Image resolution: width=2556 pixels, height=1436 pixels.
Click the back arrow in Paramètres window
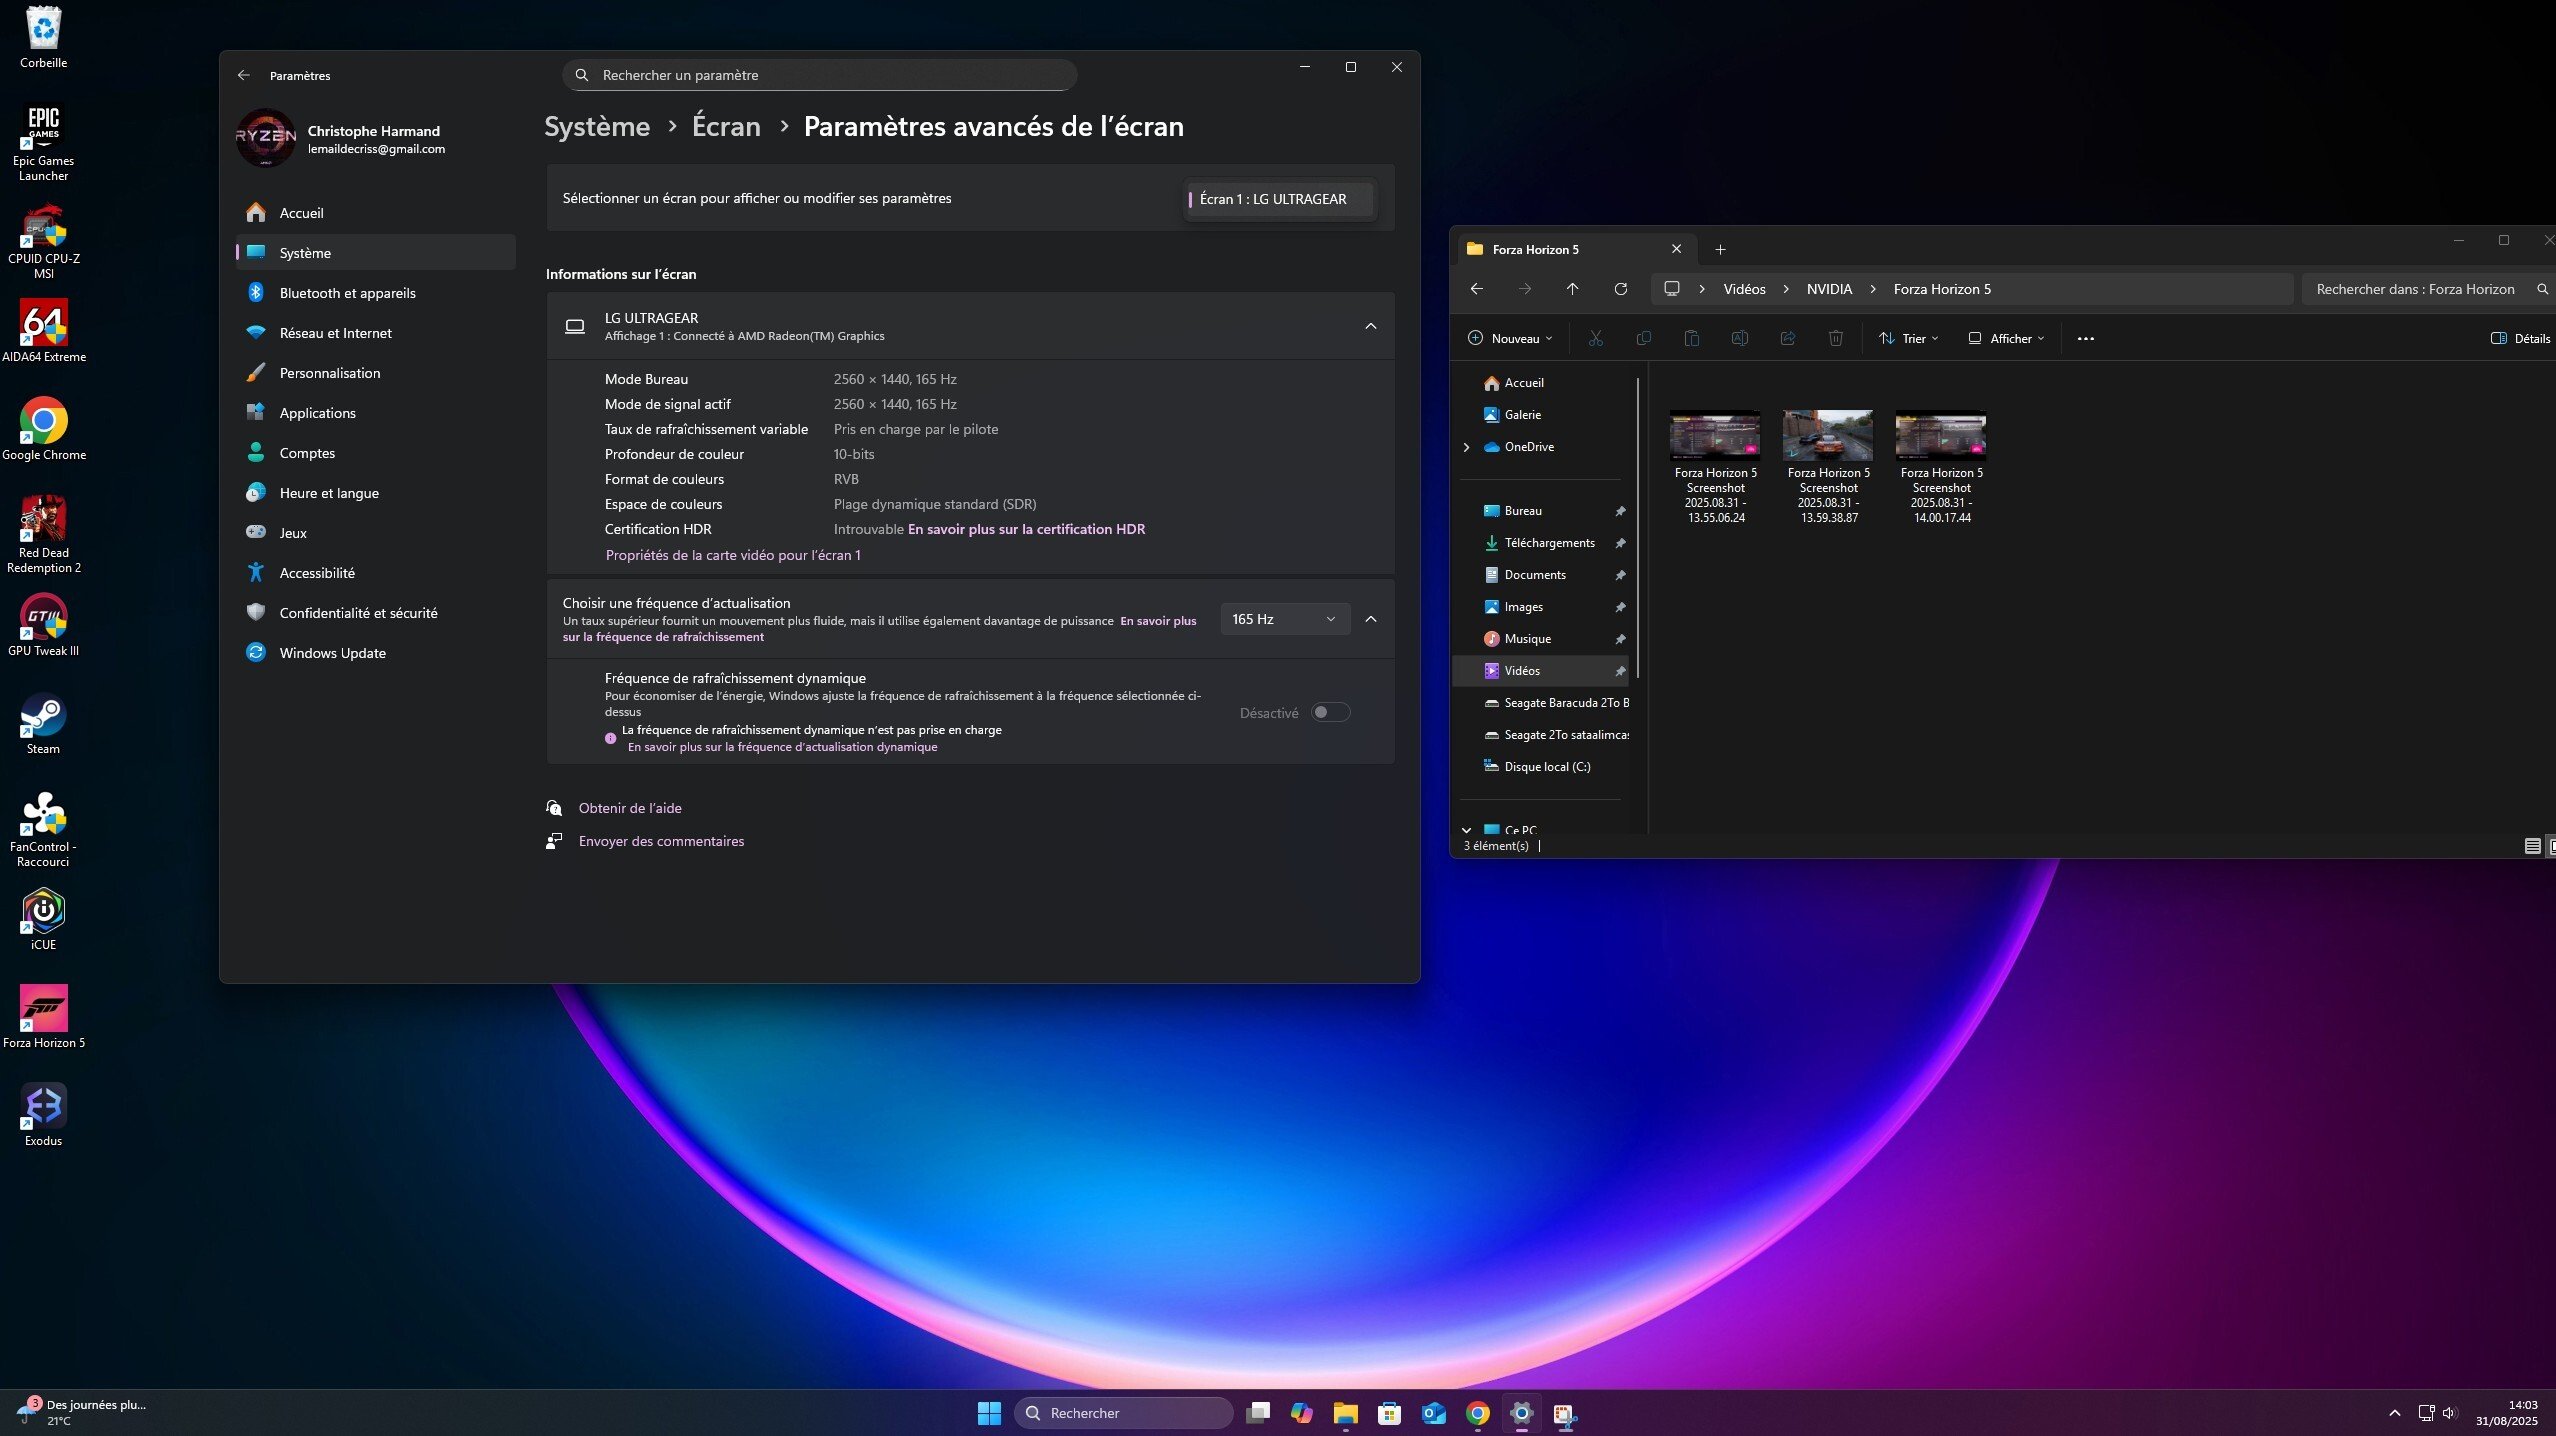pyautogui.click(x=244, y=75)
